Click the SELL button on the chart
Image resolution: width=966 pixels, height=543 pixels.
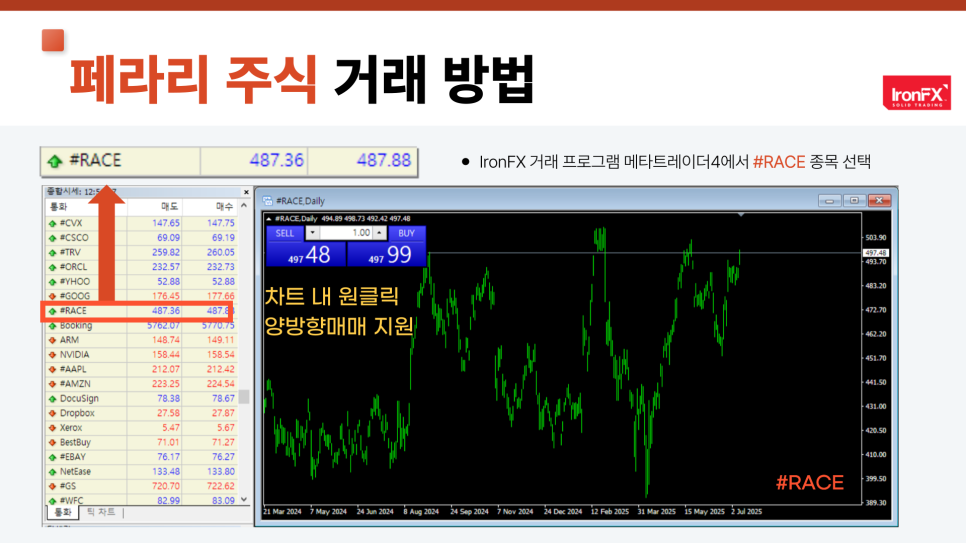(x=285, y=233)
